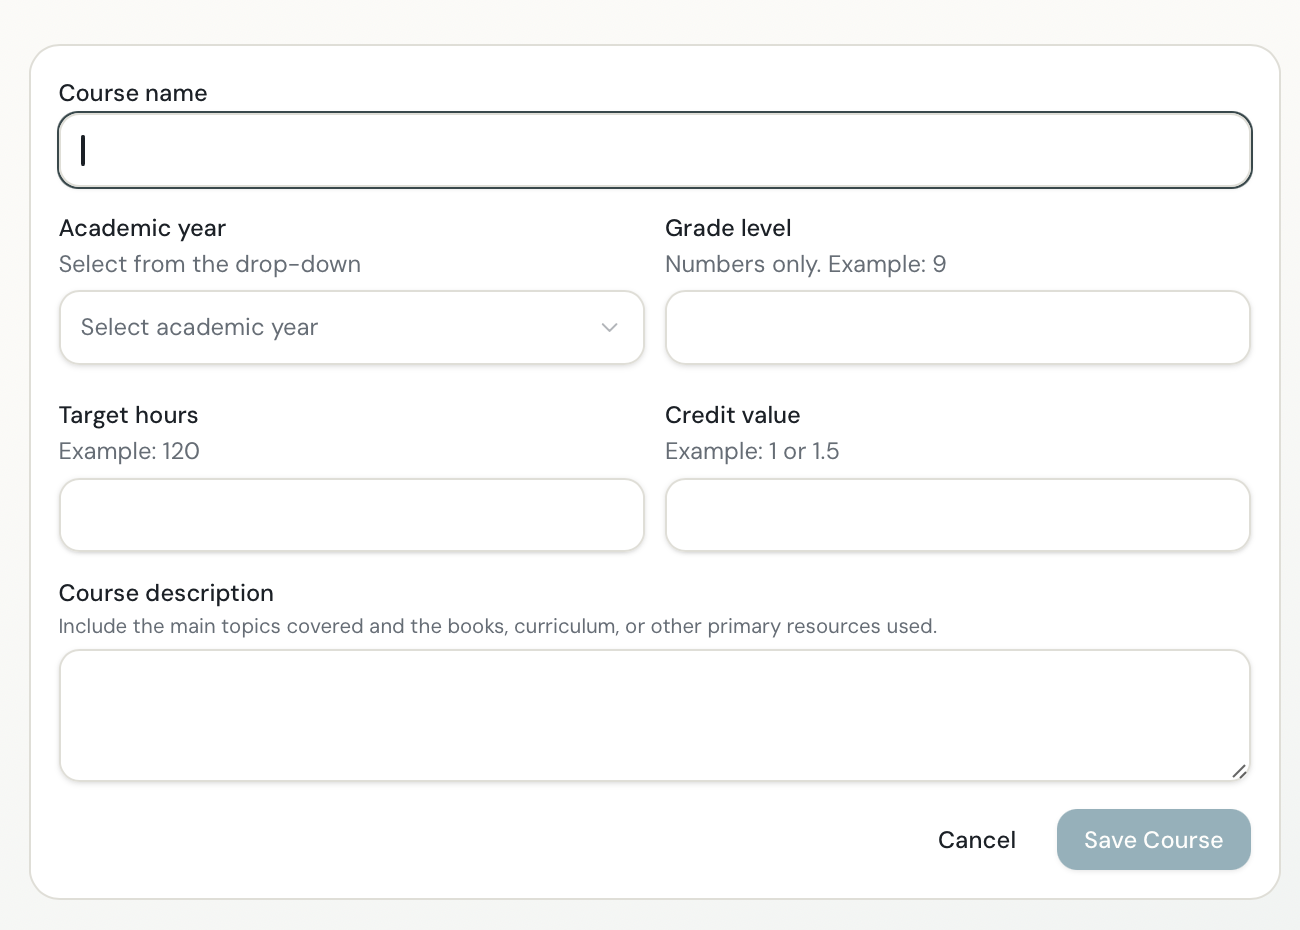The height and width of the screenshot is (930, 1300).
Task: Click the Credit value input field
Action: pyautogui.click(x=958, y=515)
